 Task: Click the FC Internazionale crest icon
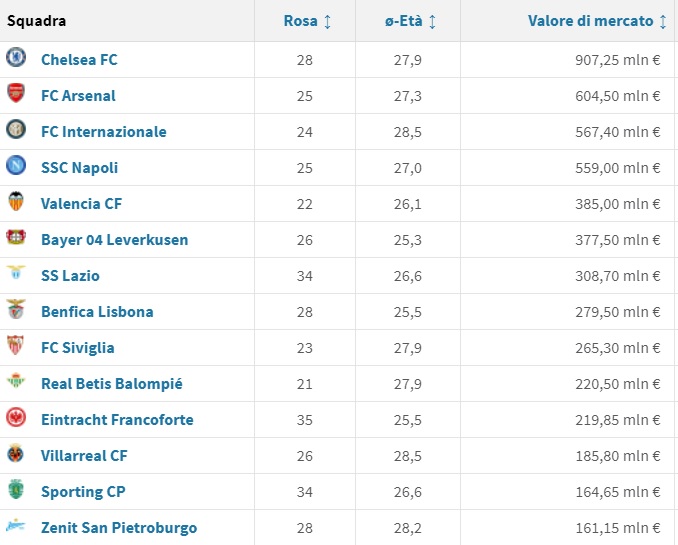tap(16, 131)
